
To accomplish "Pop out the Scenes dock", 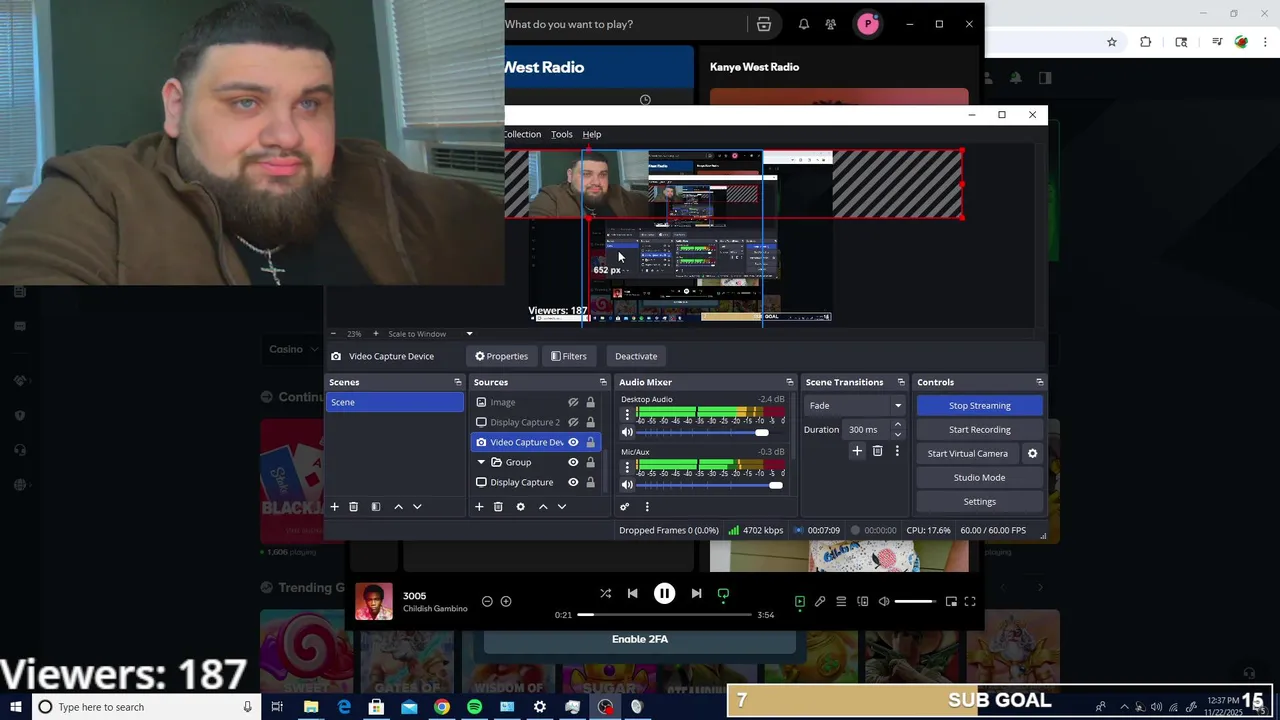I will (x=458, y=382).
